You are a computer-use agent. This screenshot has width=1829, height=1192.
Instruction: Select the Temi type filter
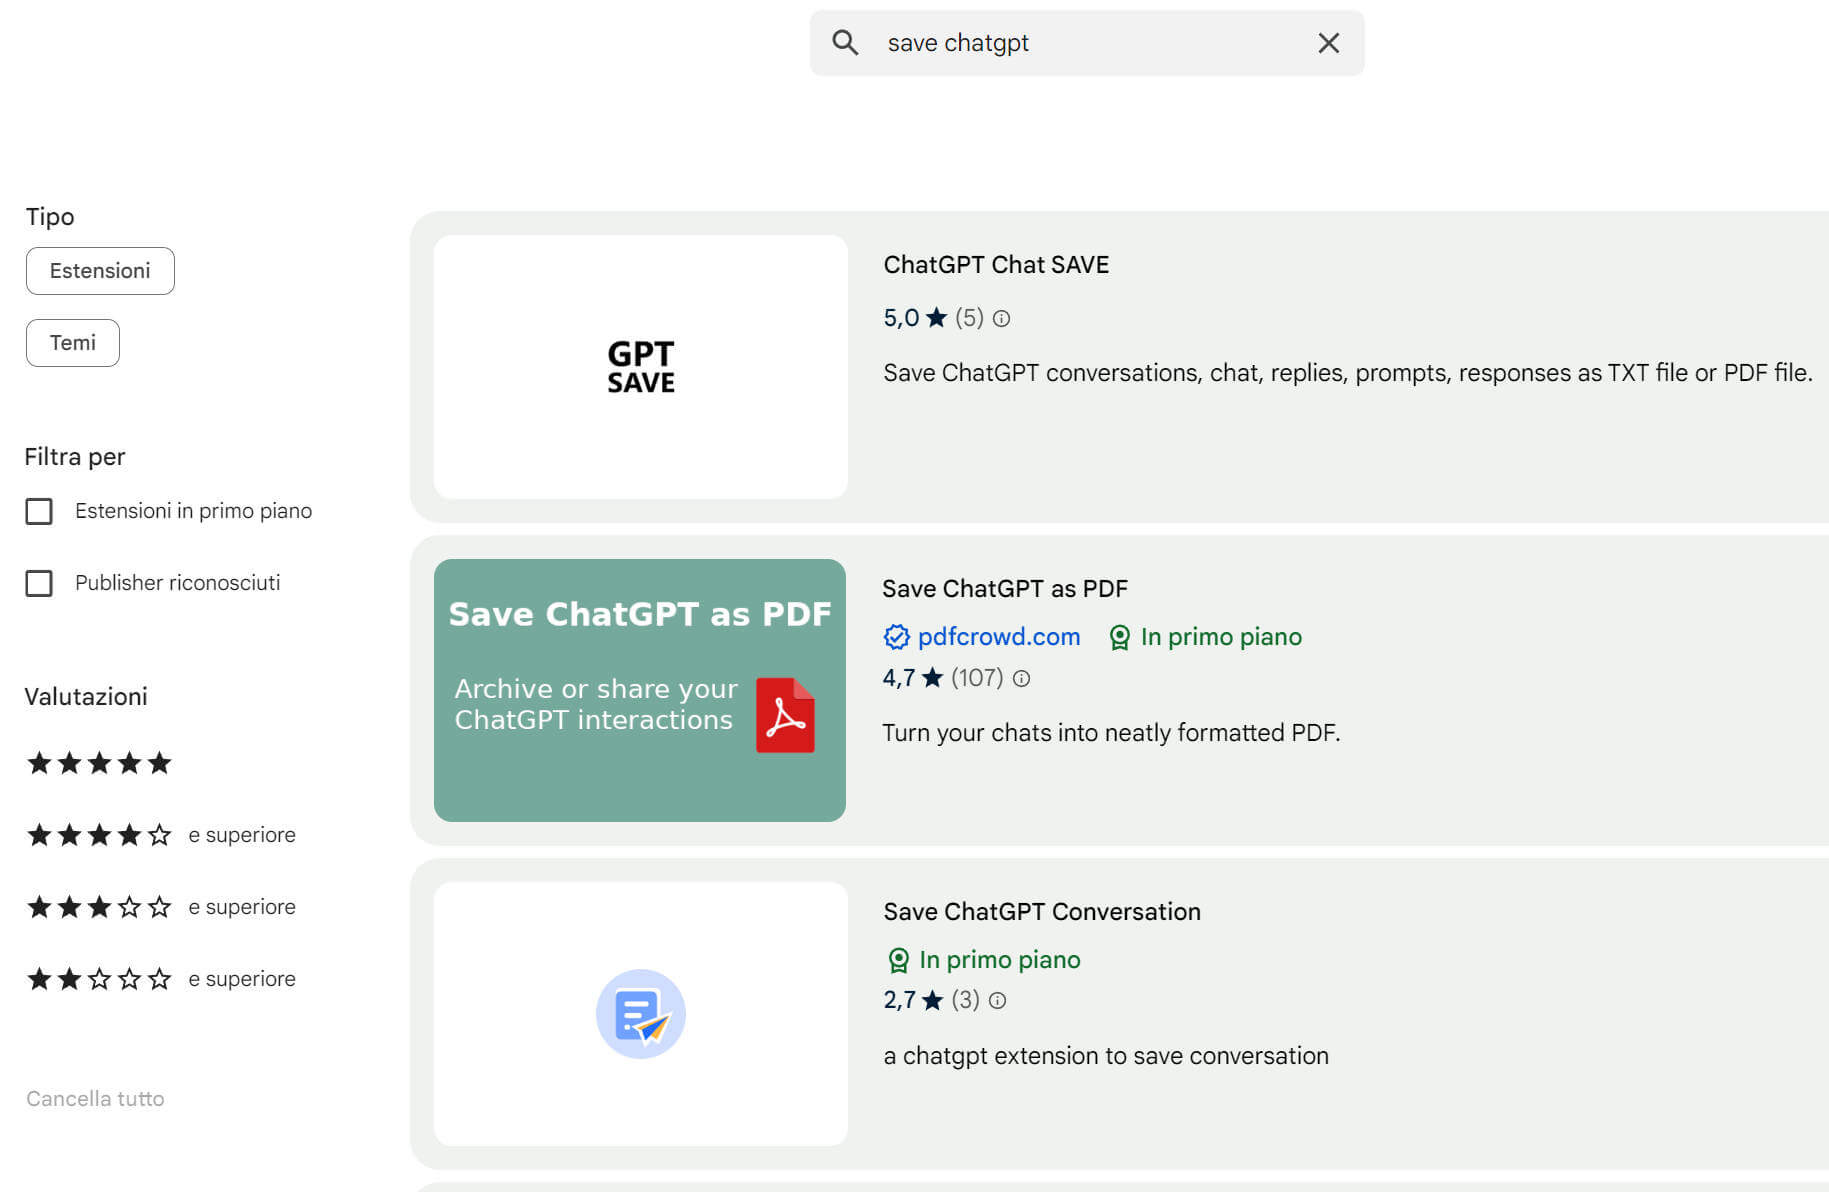click(x=73, y=343)
